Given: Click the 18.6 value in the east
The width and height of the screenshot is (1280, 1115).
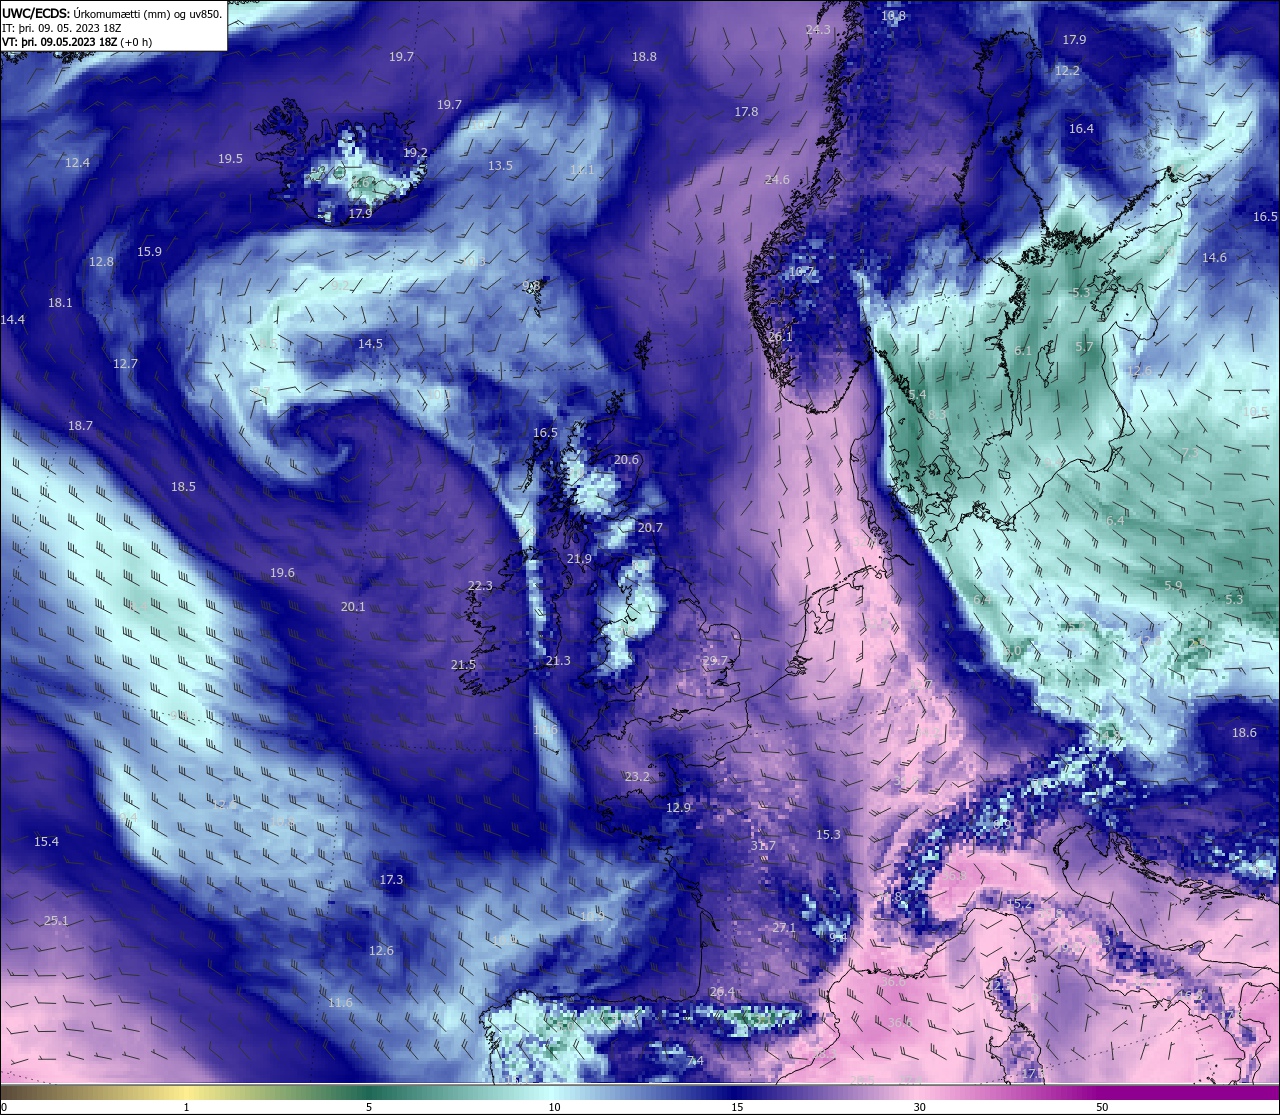Looking at the screenshot, I should coord(1244,733).
